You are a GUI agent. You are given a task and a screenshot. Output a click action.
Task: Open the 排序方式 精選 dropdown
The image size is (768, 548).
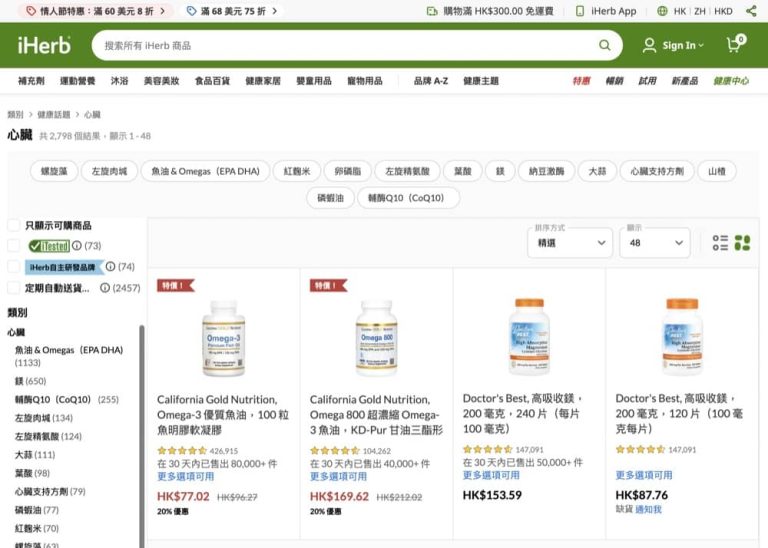570,242
